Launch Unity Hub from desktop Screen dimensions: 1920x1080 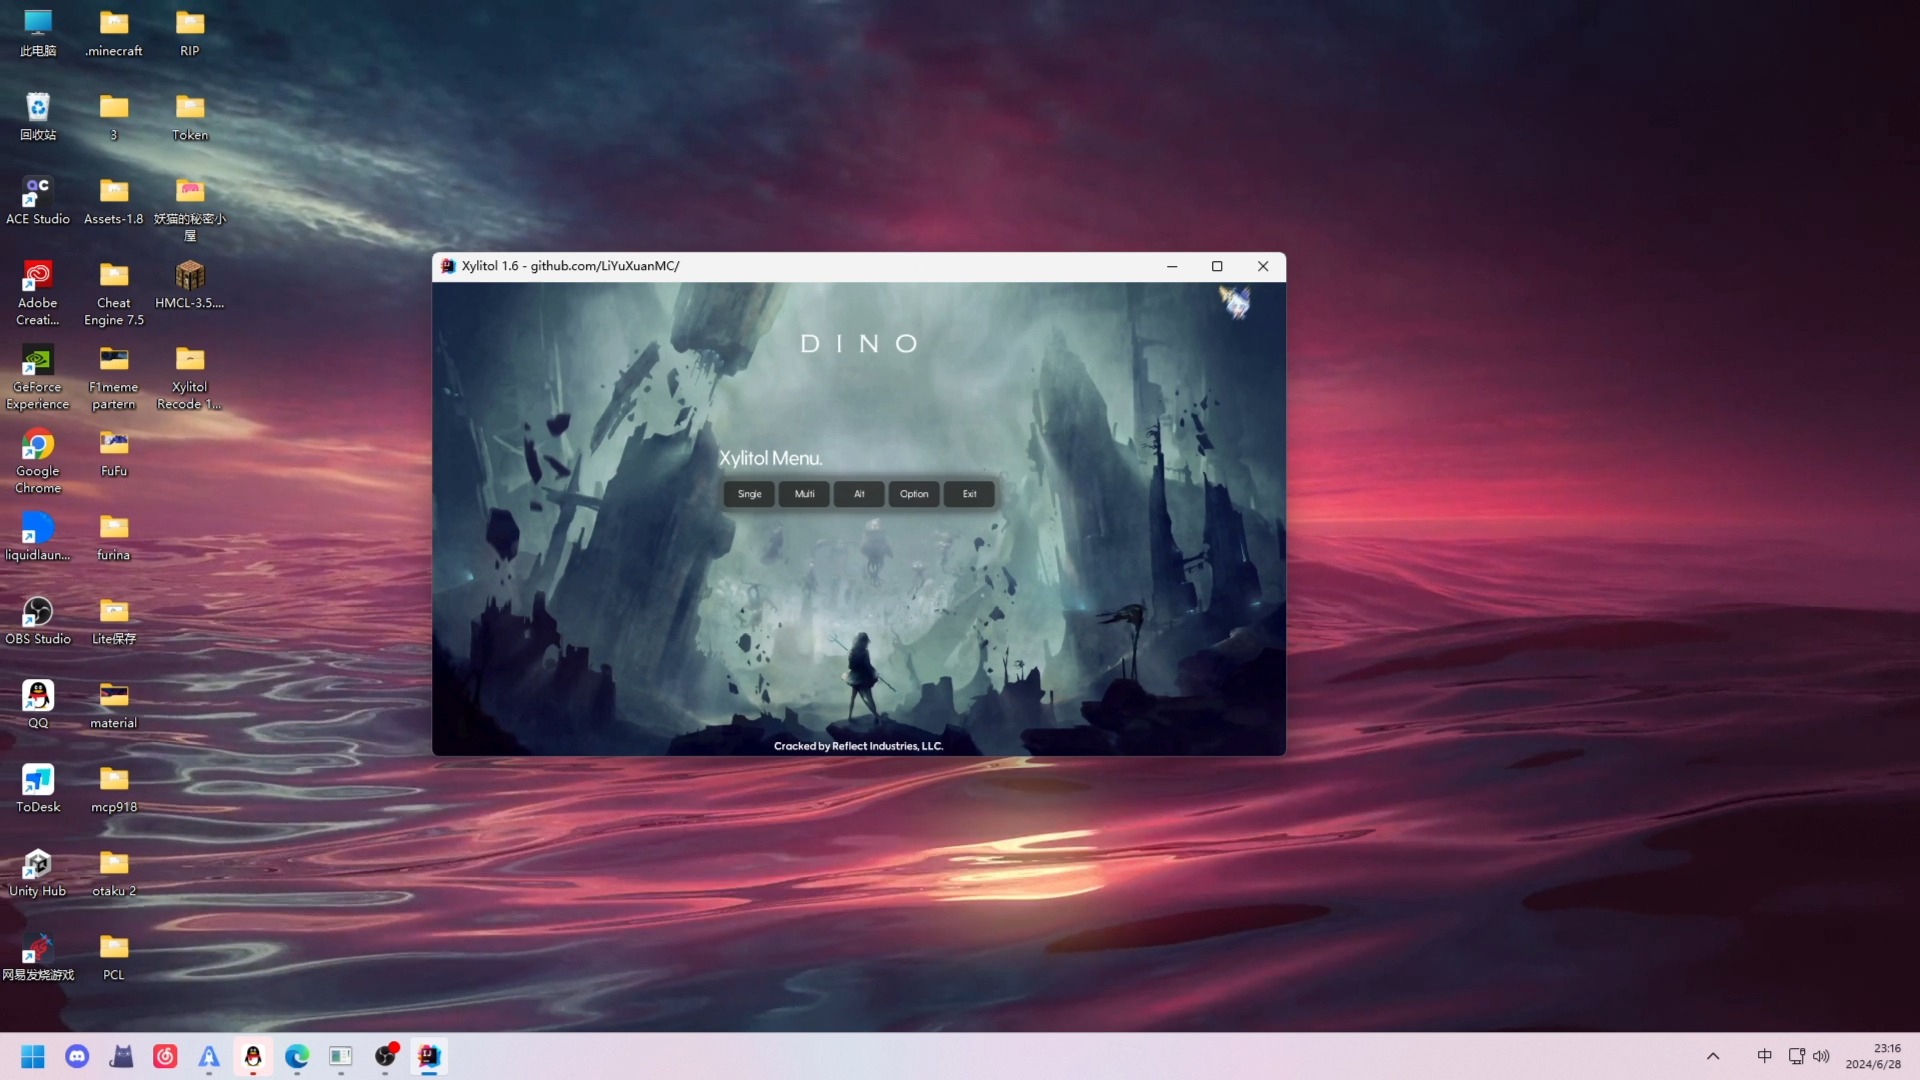click(37, 864)
